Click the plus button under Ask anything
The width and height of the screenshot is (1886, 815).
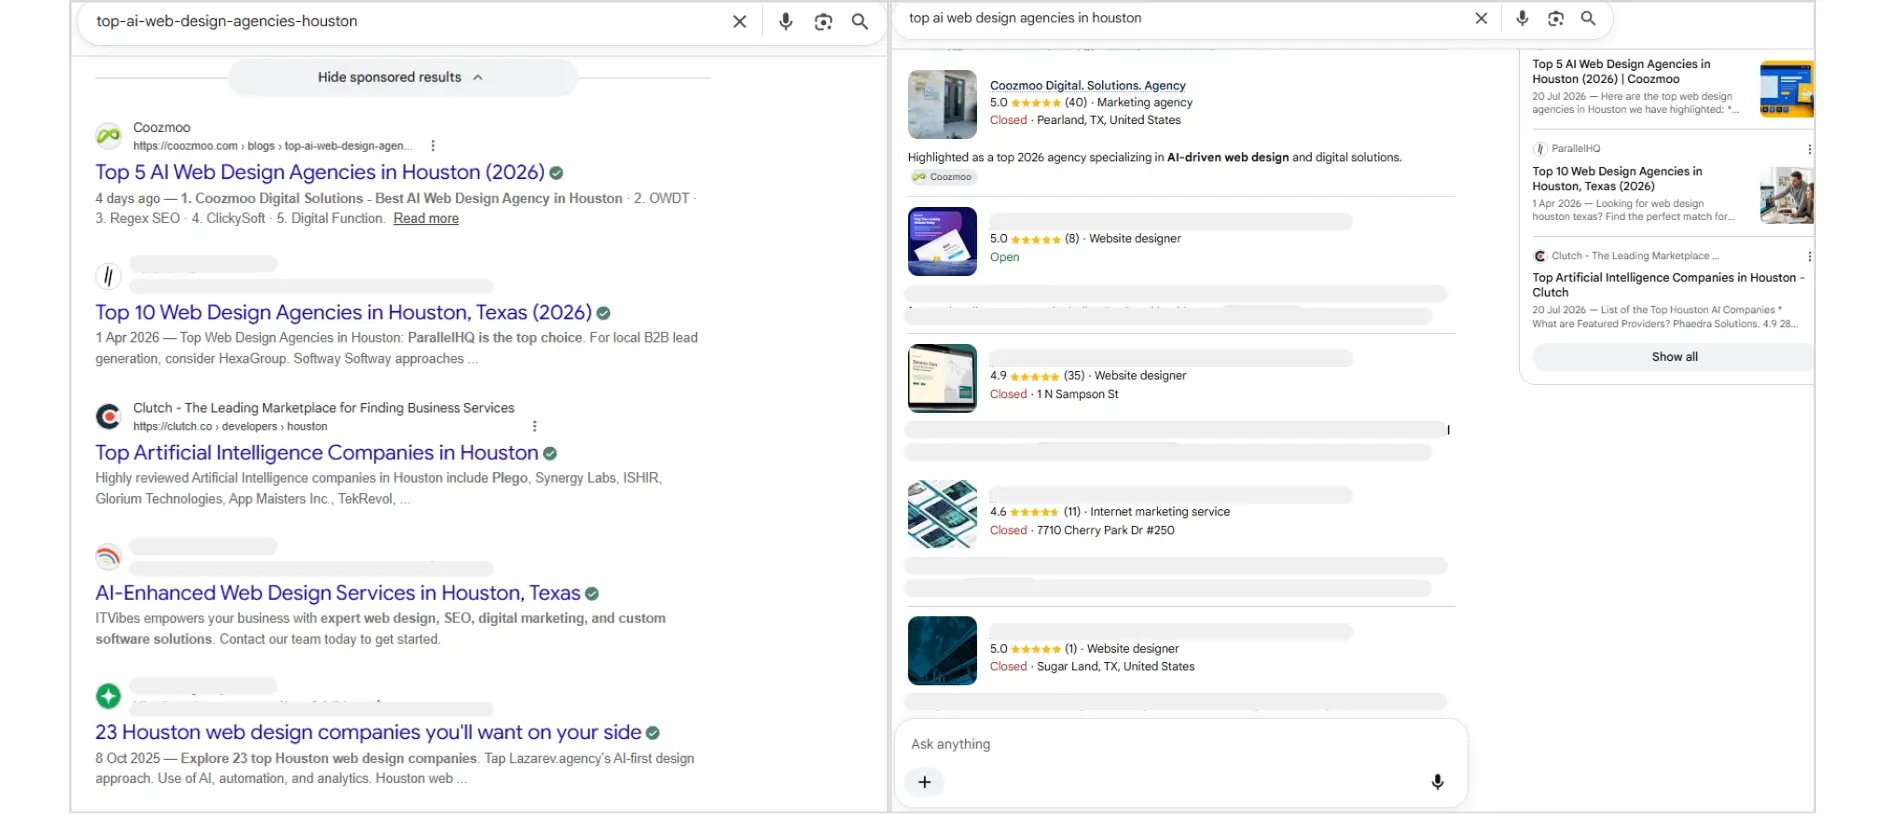[924, 783]
